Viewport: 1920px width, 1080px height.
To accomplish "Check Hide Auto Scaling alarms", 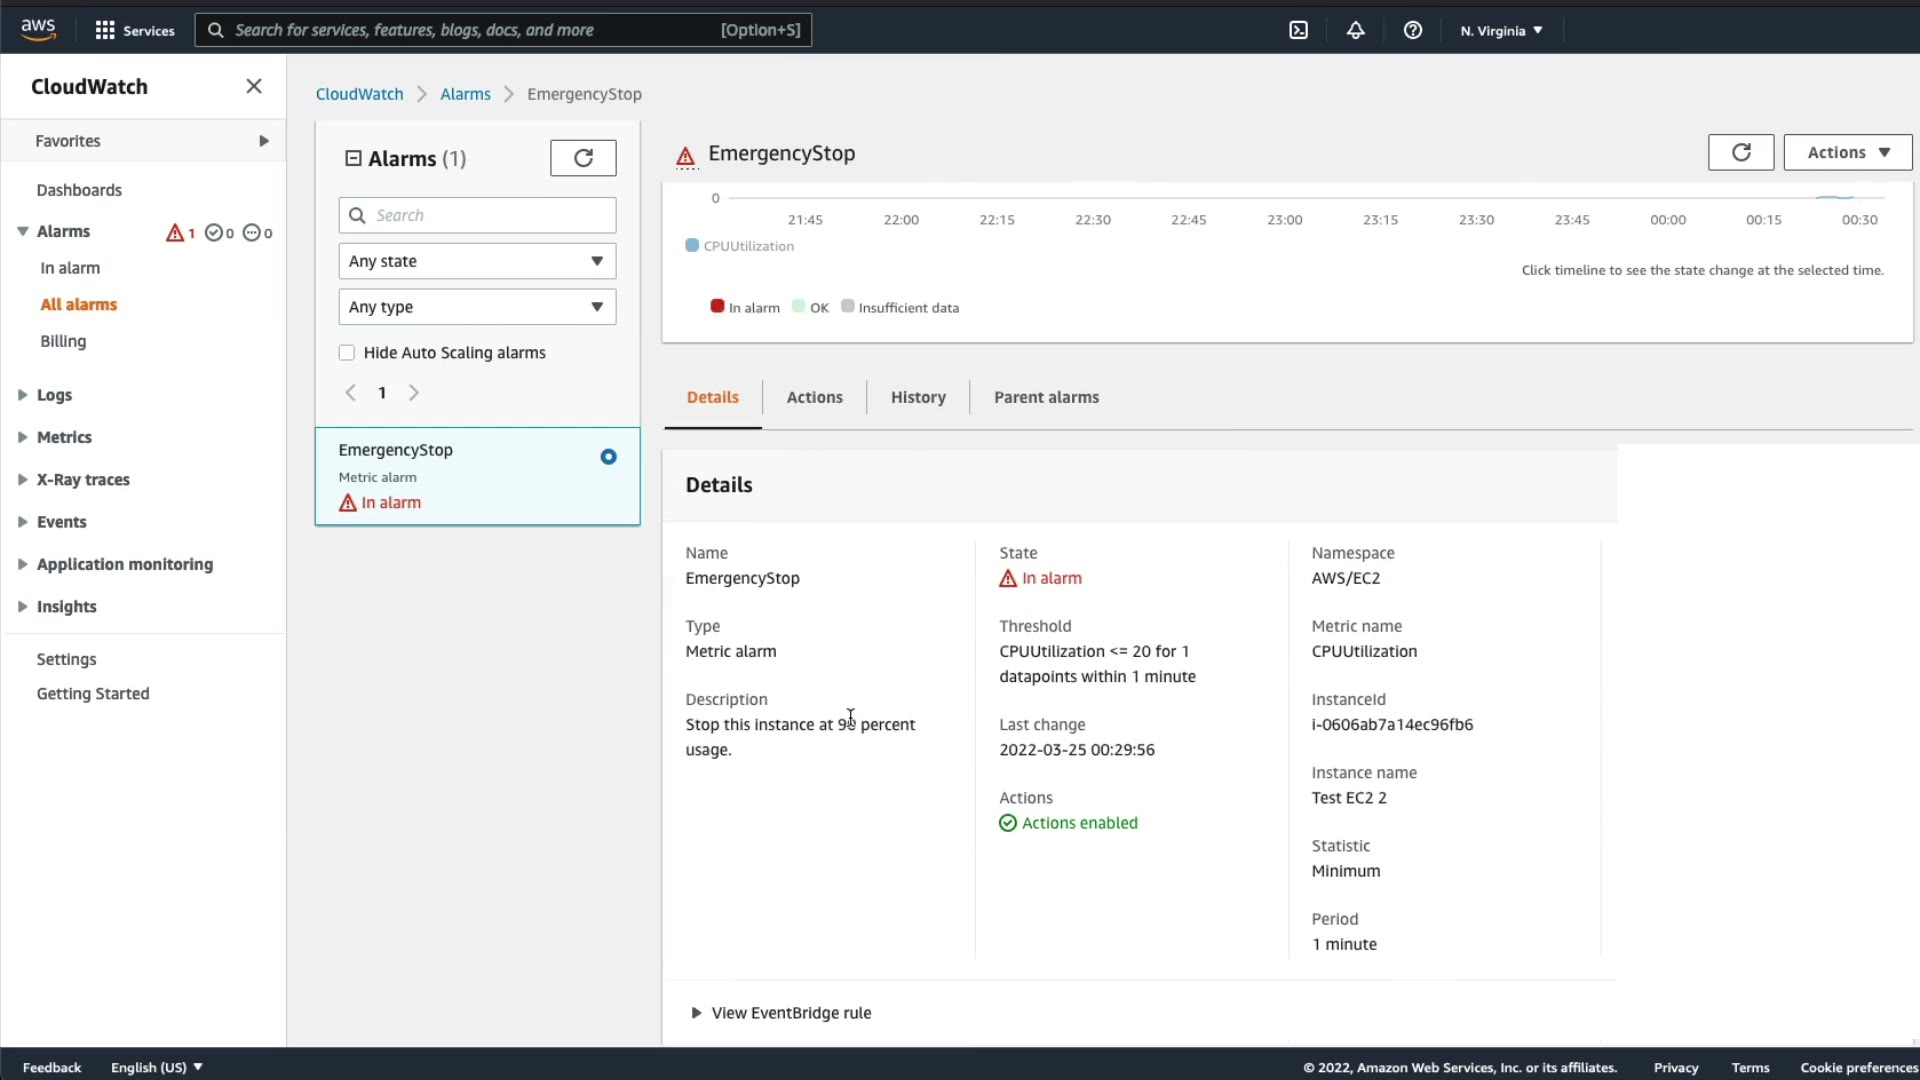I will tap(347, 353).
